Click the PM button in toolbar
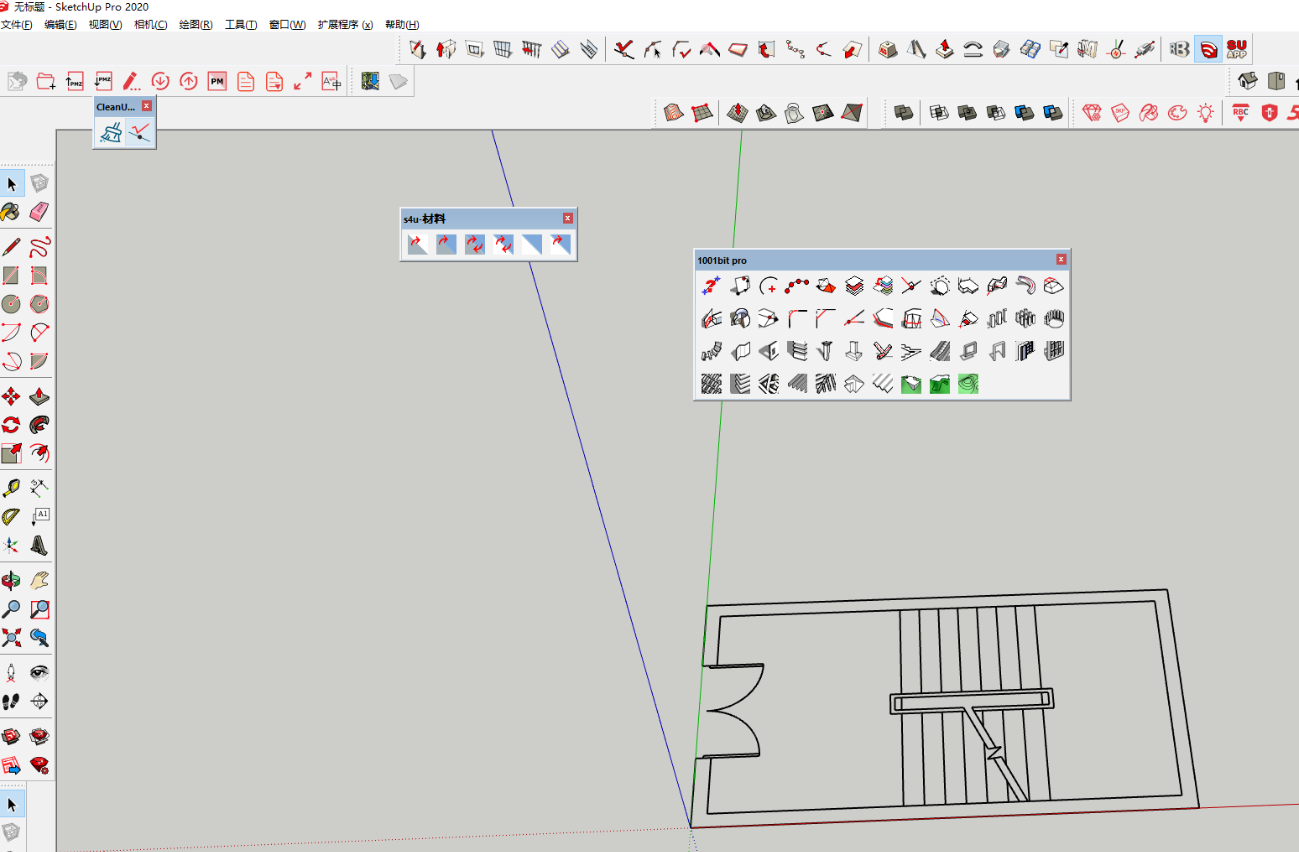1299x852 pixels. [217, 82]
